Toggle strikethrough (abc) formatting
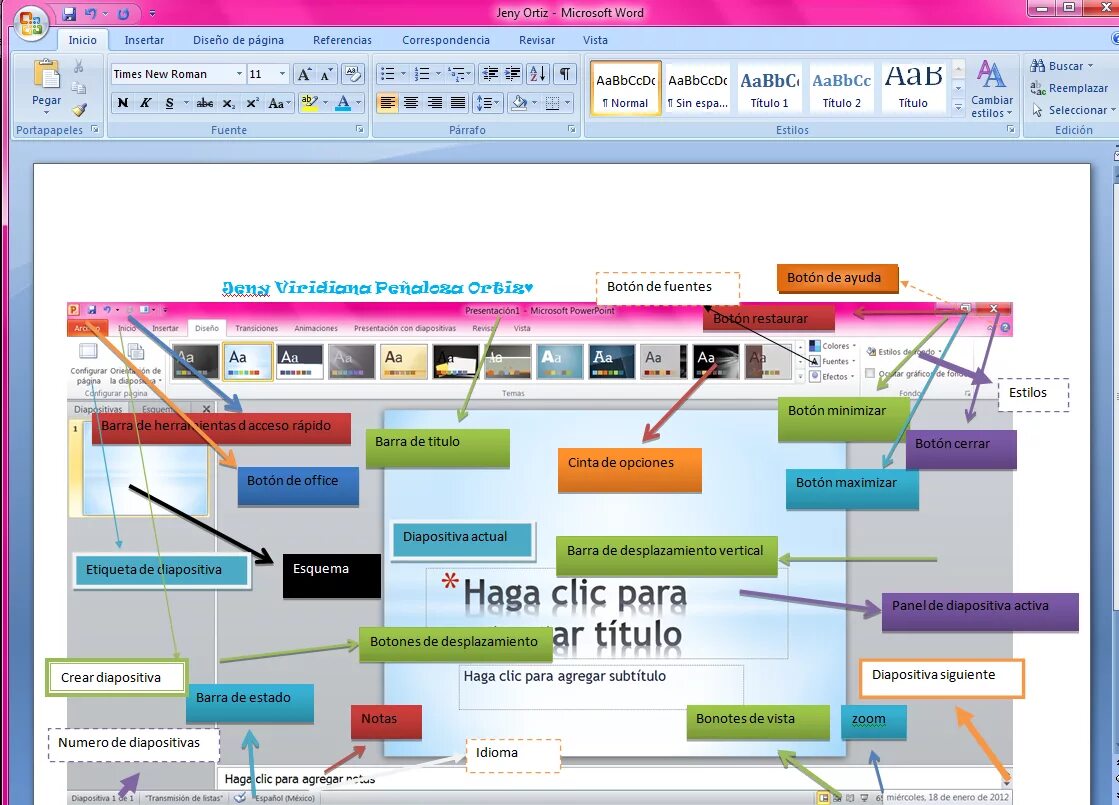The width and height of the screenshot is (1119, 805). click(205, 103)
